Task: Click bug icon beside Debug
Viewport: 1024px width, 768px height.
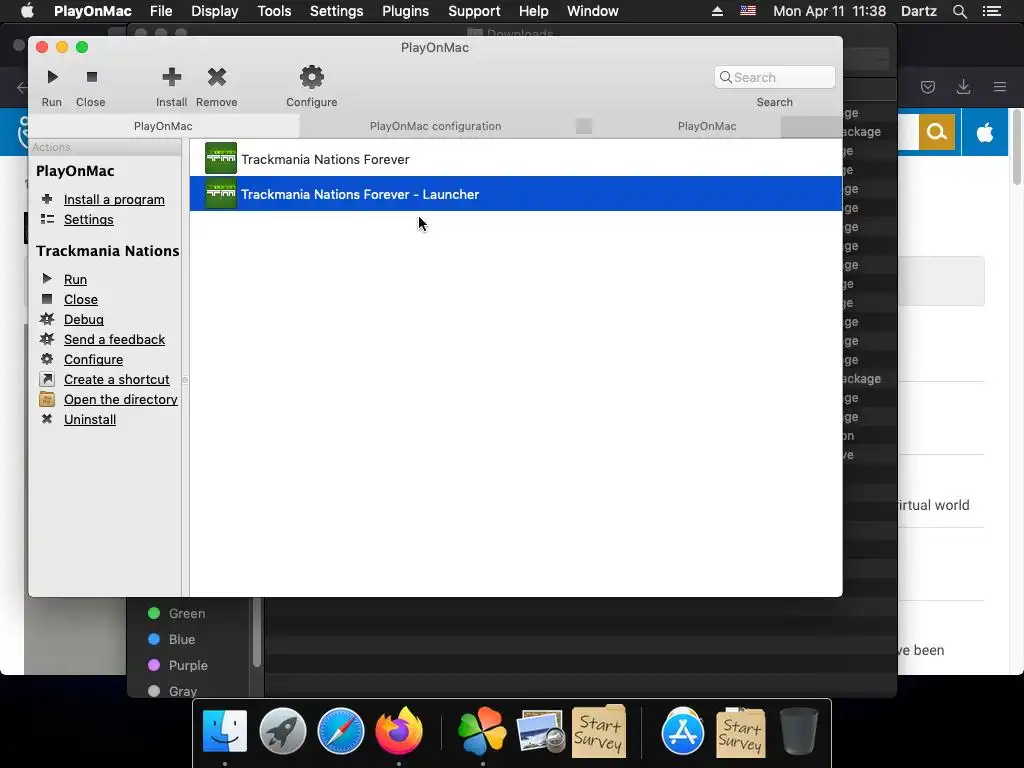Action: (x=47, y=319)
